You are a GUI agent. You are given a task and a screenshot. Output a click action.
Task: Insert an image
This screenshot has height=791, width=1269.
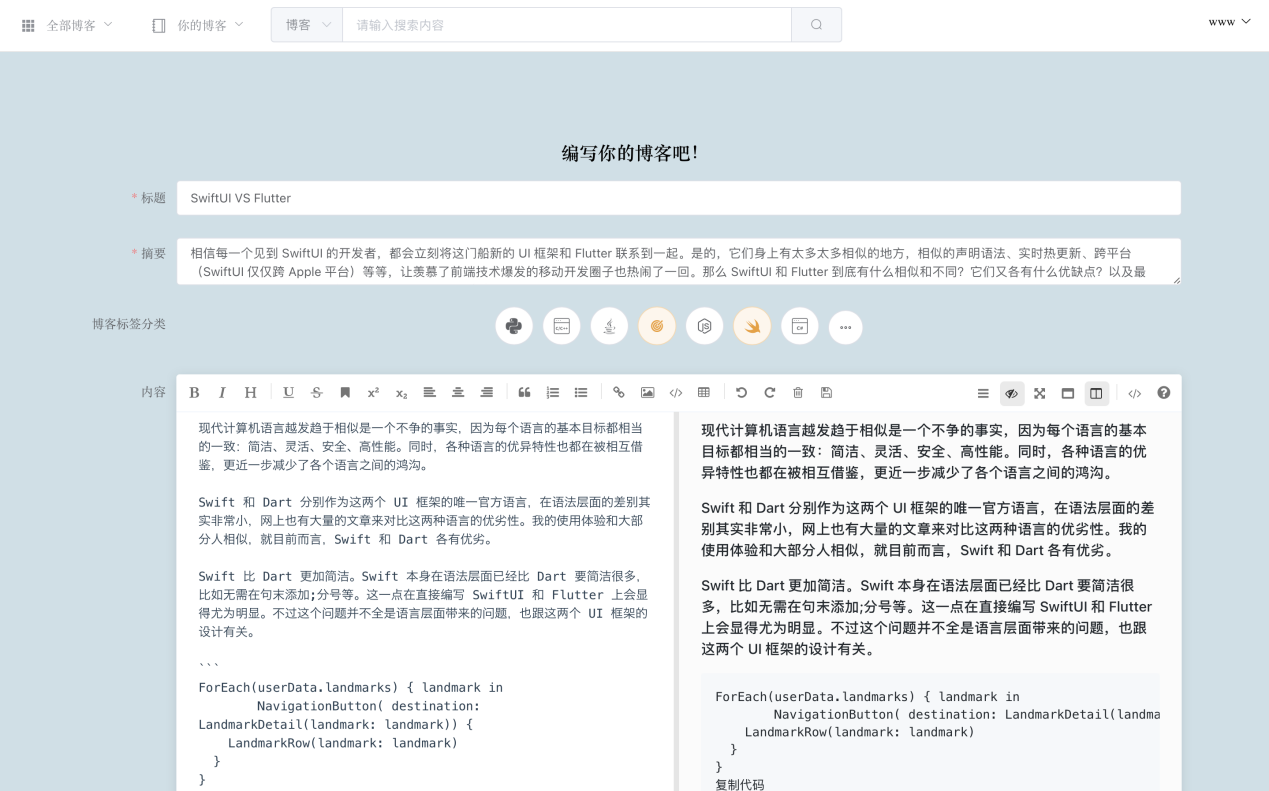[647, 393]
